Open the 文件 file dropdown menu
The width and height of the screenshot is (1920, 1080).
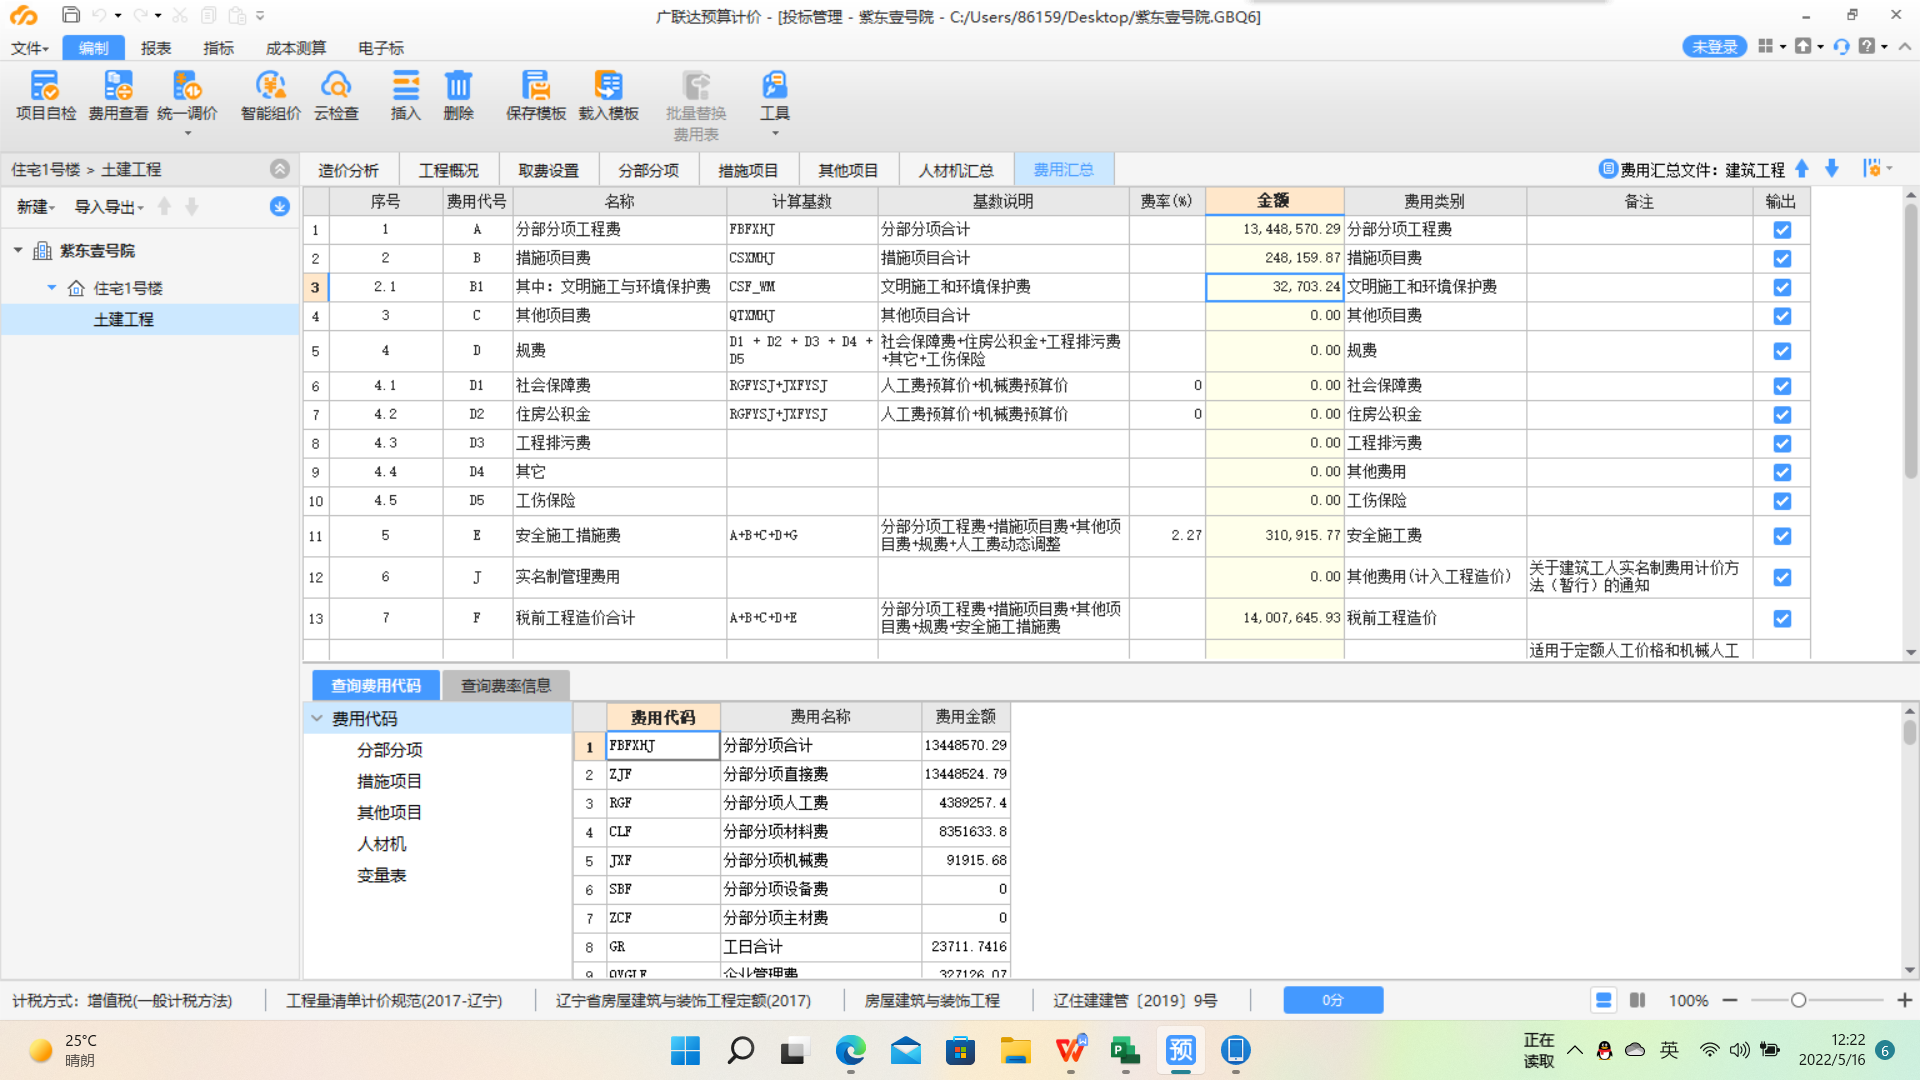(x=29, y=48)
